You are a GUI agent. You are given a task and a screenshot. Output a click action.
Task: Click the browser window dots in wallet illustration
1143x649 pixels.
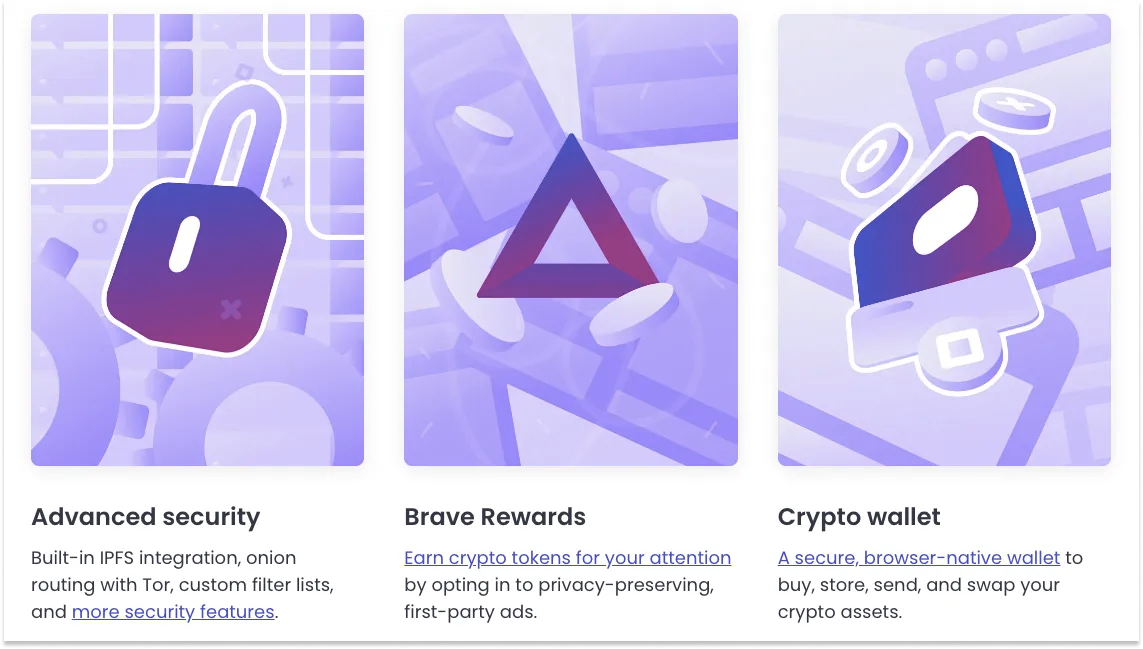(966, 58)
